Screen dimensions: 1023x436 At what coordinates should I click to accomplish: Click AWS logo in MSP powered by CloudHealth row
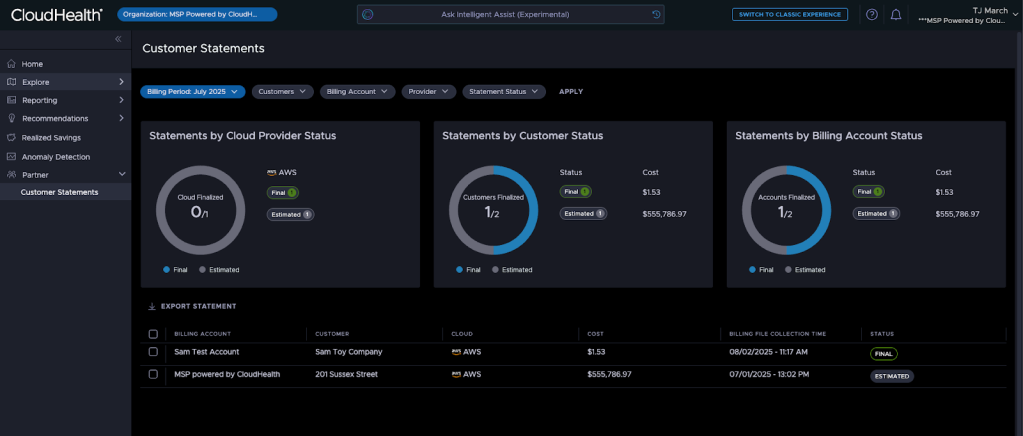456,375
